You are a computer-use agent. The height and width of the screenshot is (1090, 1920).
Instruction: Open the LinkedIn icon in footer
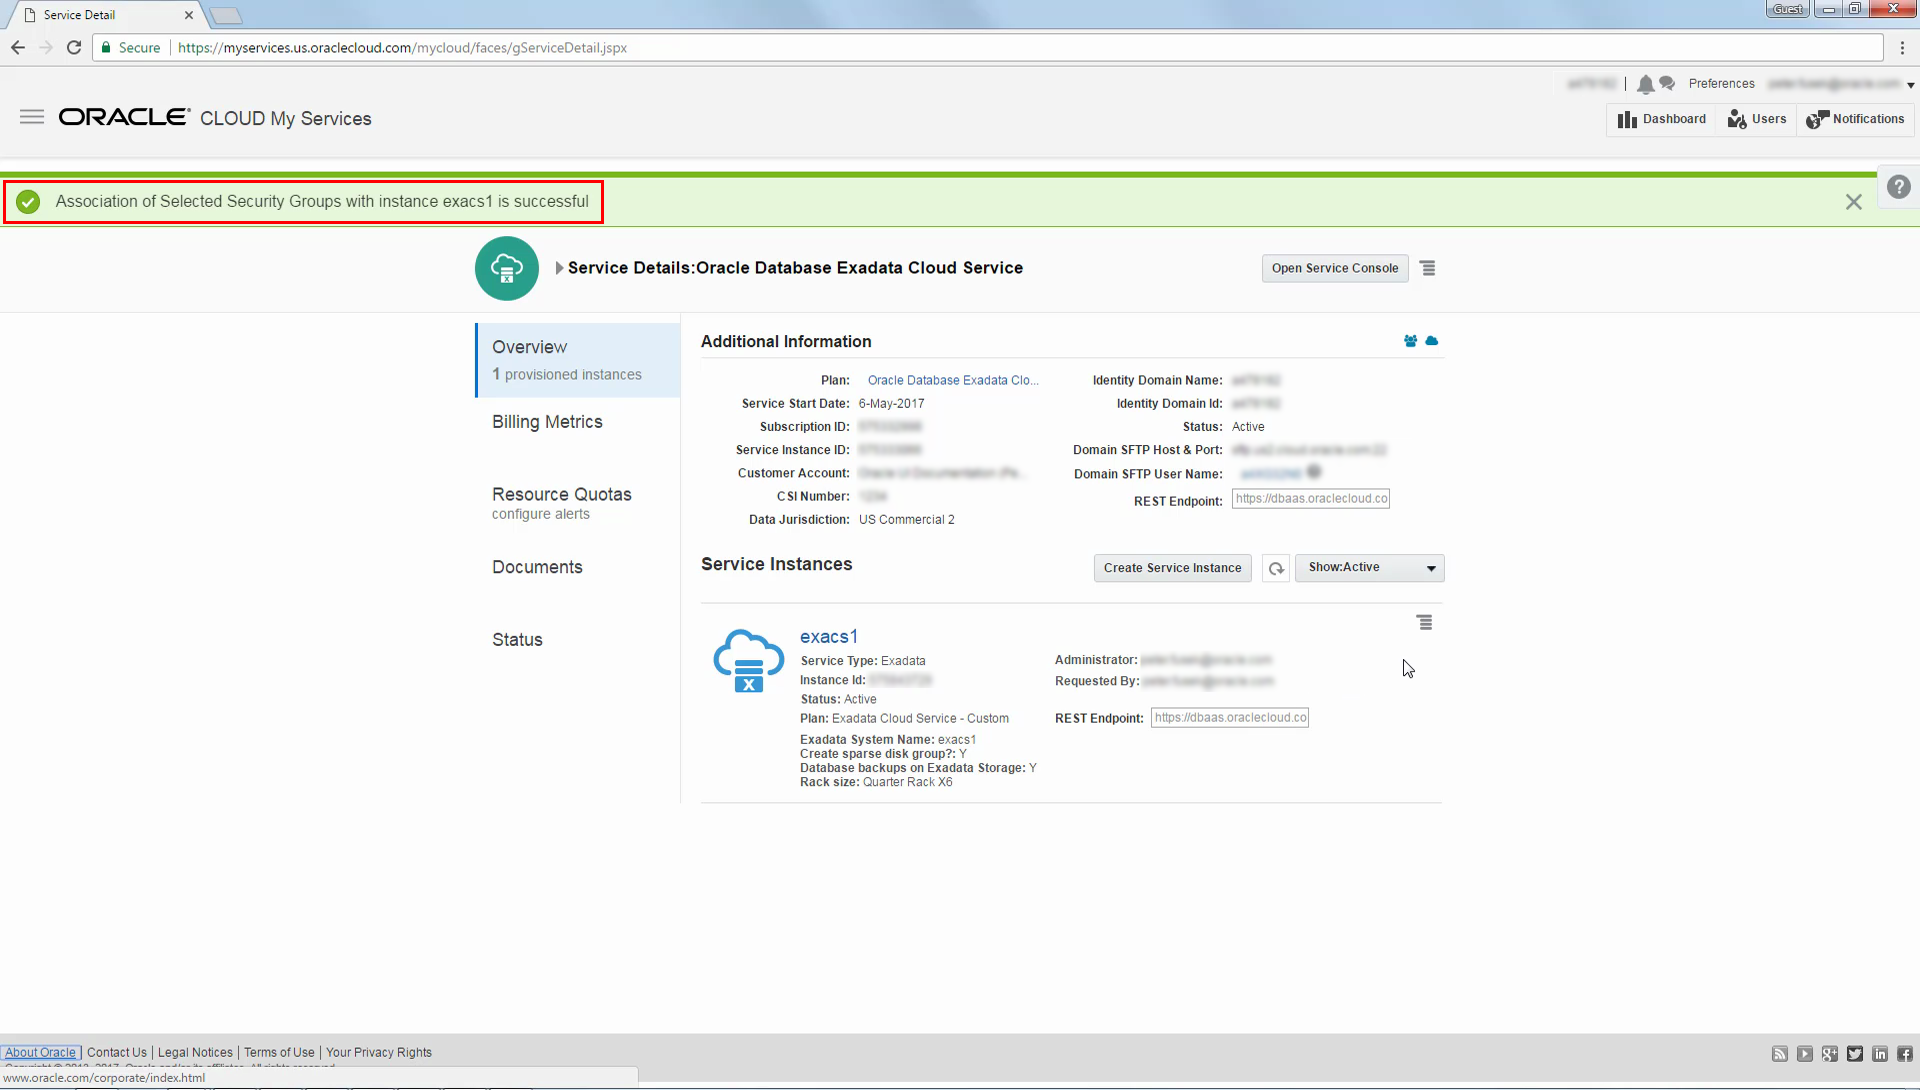[1880, 1054]
